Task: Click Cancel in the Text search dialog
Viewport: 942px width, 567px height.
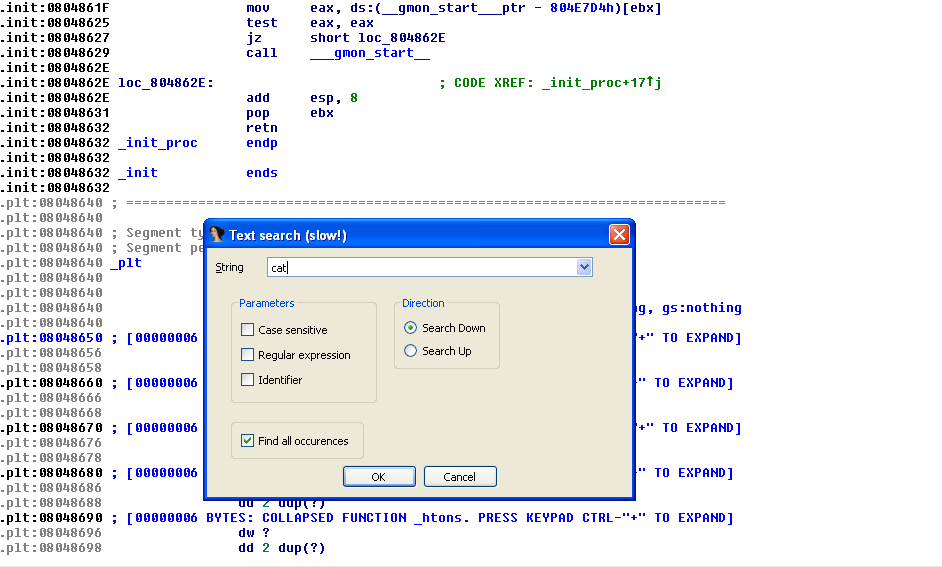Action: (x=460, y=477)
